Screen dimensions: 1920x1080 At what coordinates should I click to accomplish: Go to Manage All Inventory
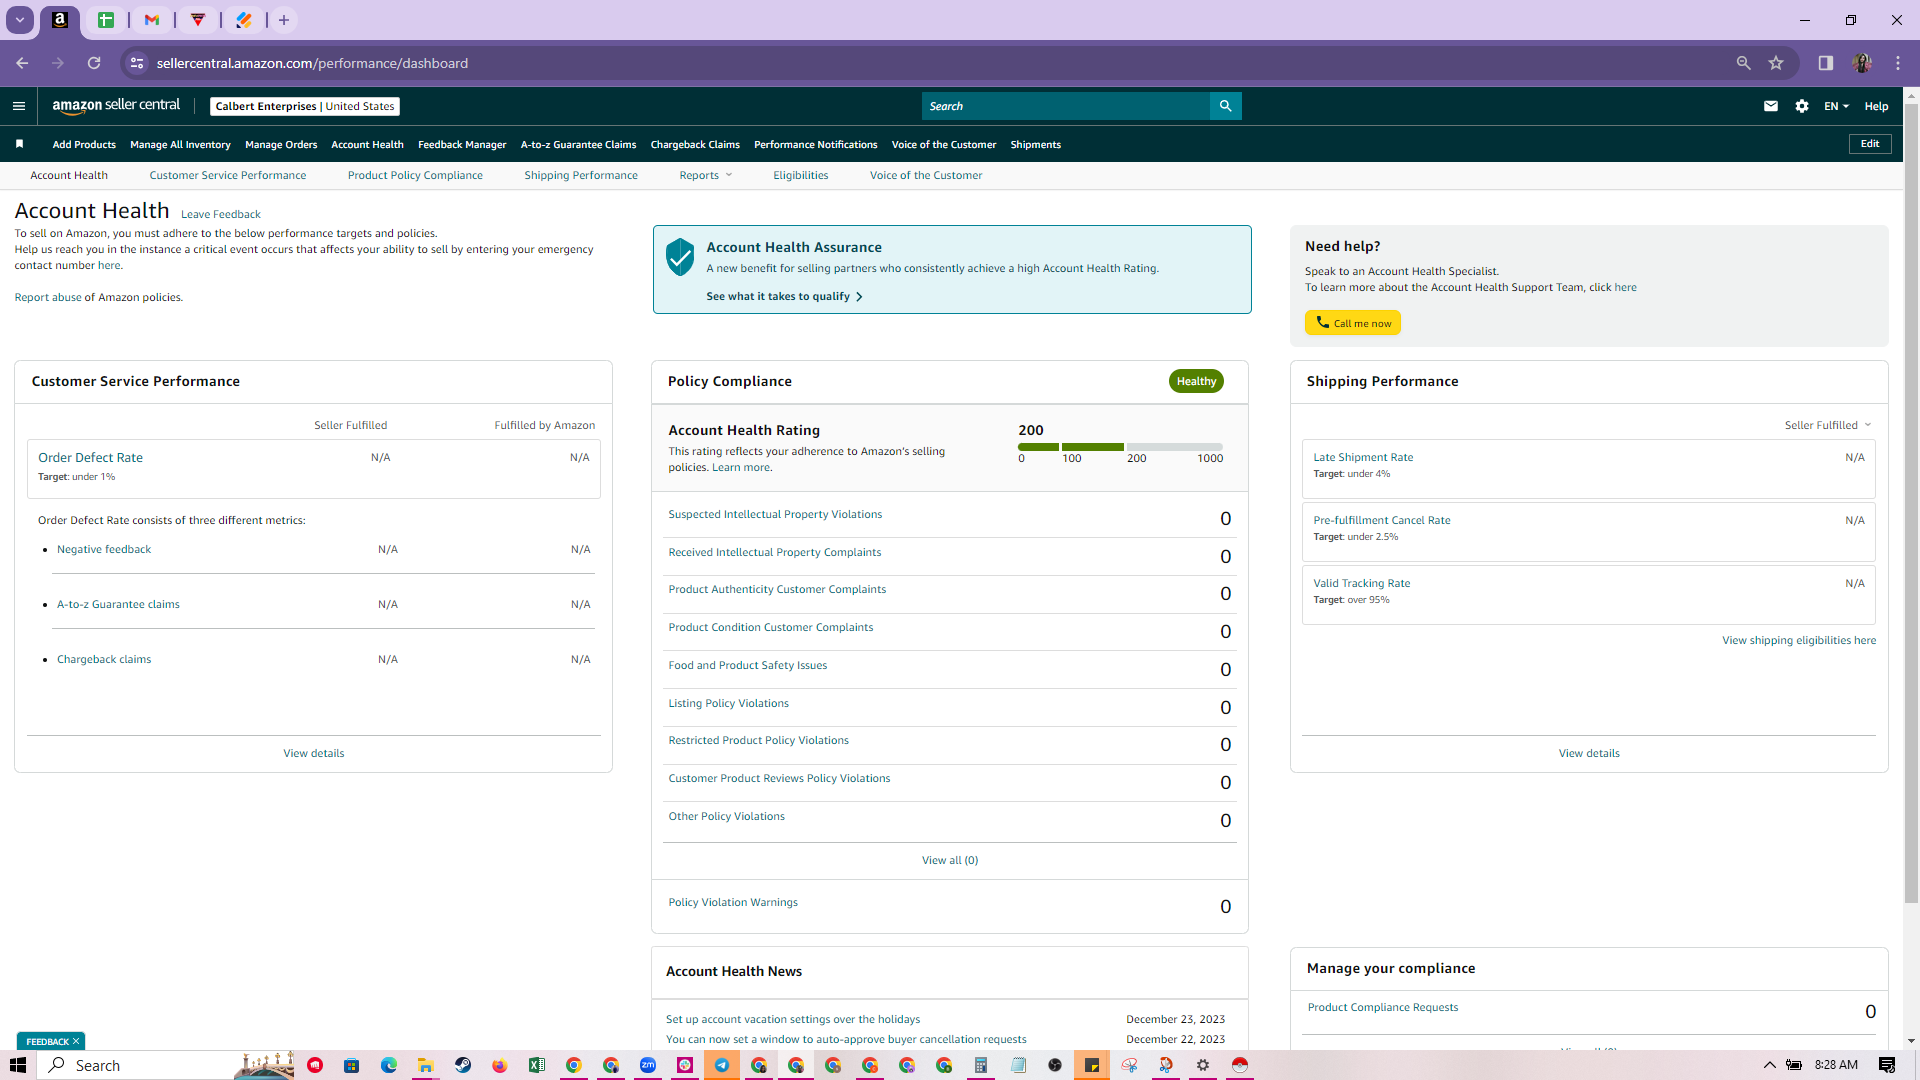pyautogui.click(x=180, y=145)
